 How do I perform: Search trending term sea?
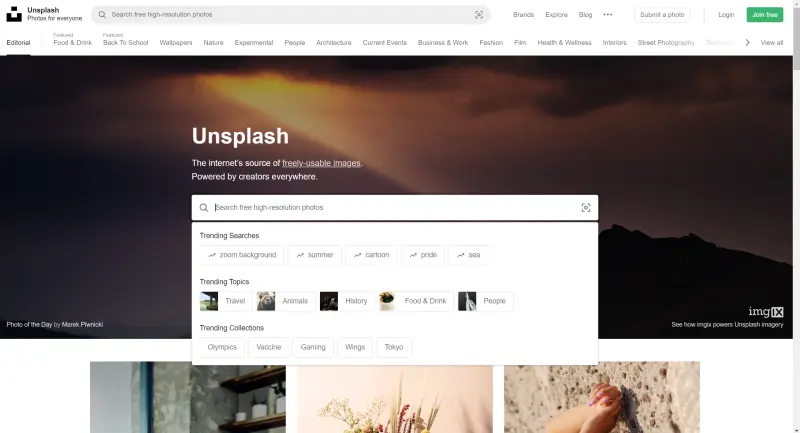468,255
